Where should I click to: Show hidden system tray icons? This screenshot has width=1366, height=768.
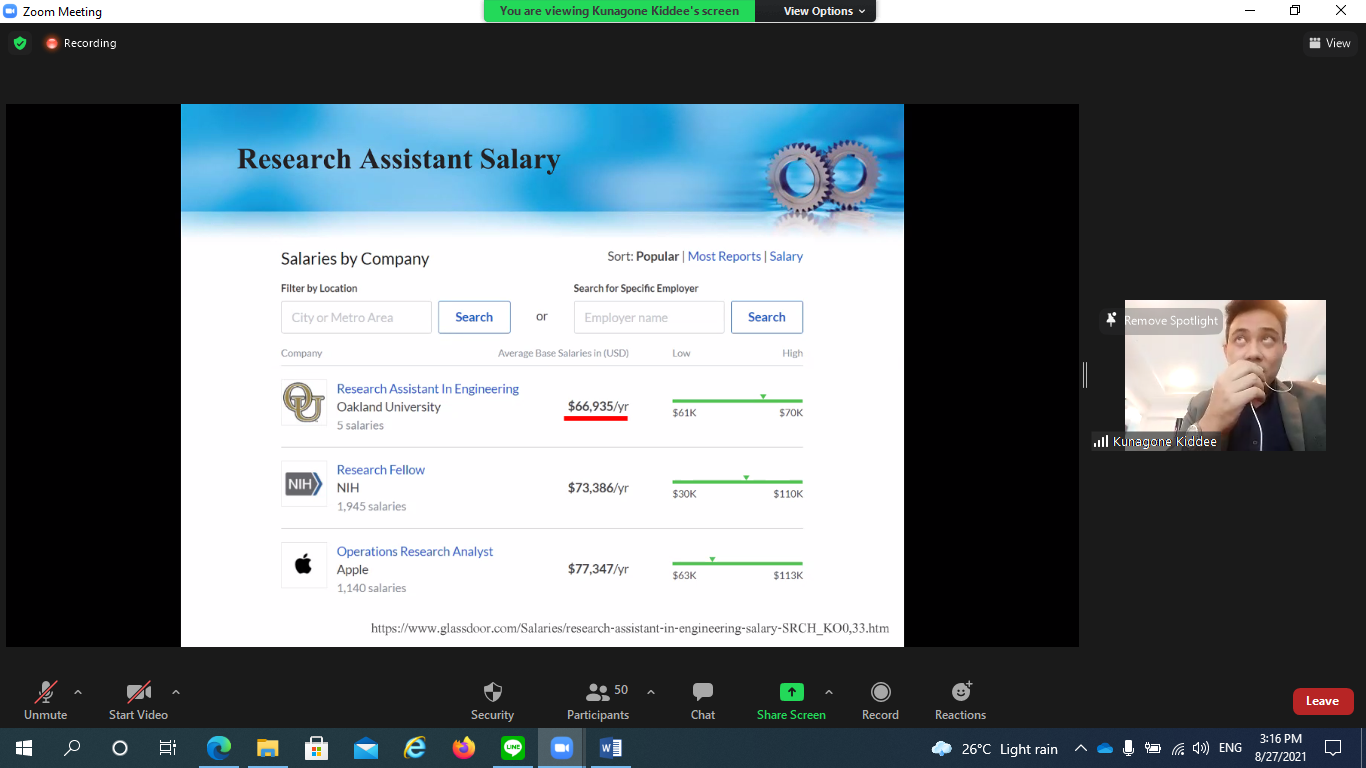[1081, 748]
